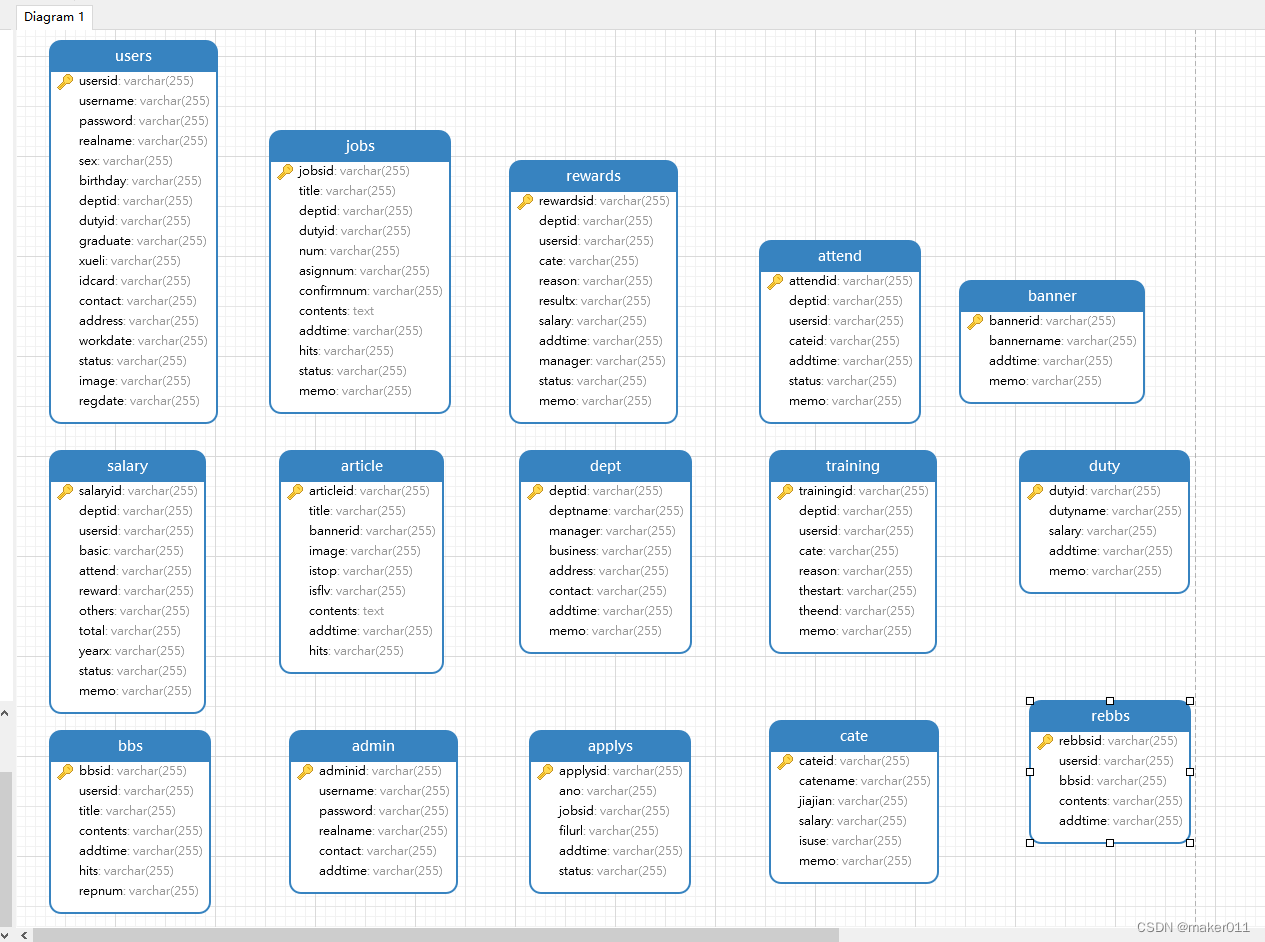
Task: Click the key icon beside bannerid
Action: click(x=975, y=321)
